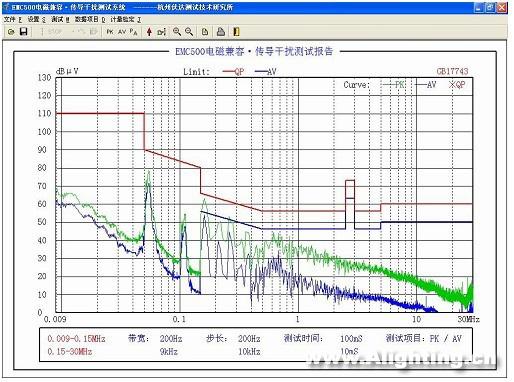Click the report title EMC500电磁兼容
This screenshot has width=514, height=382.
tap(254, 51)
